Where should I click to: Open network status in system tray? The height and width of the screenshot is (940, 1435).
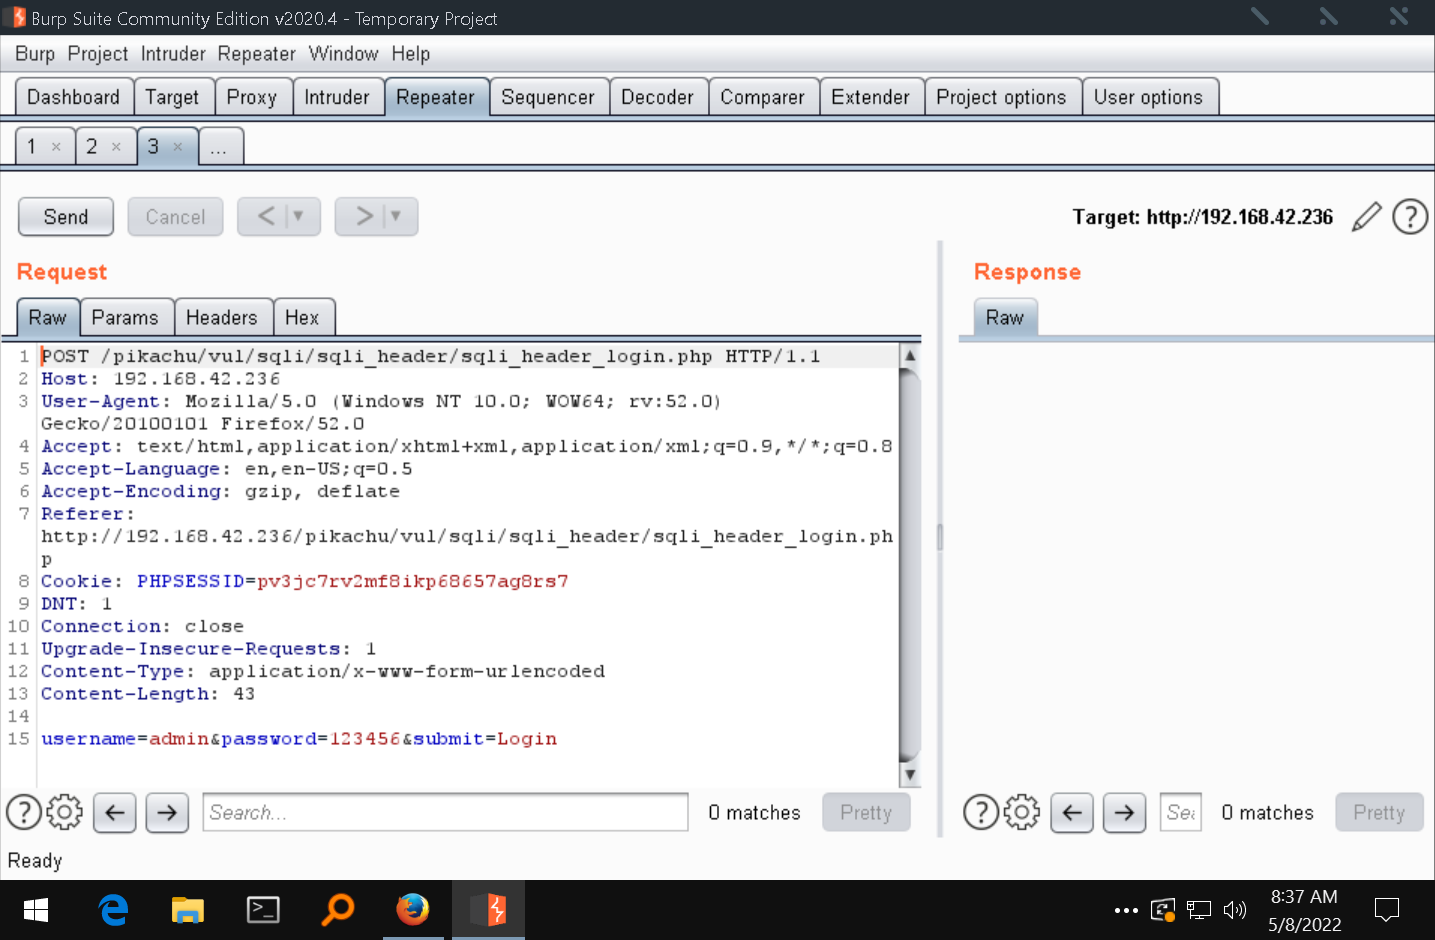tap(1199, 910)
